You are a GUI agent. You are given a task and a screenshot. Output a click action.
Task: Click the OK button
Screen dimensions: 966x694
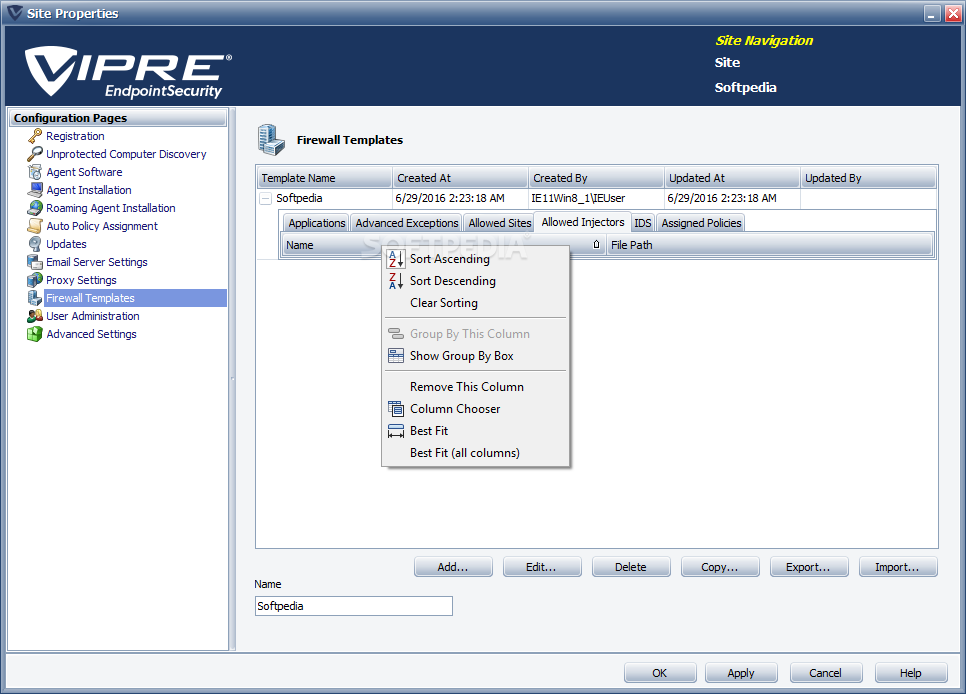(660, 673)
